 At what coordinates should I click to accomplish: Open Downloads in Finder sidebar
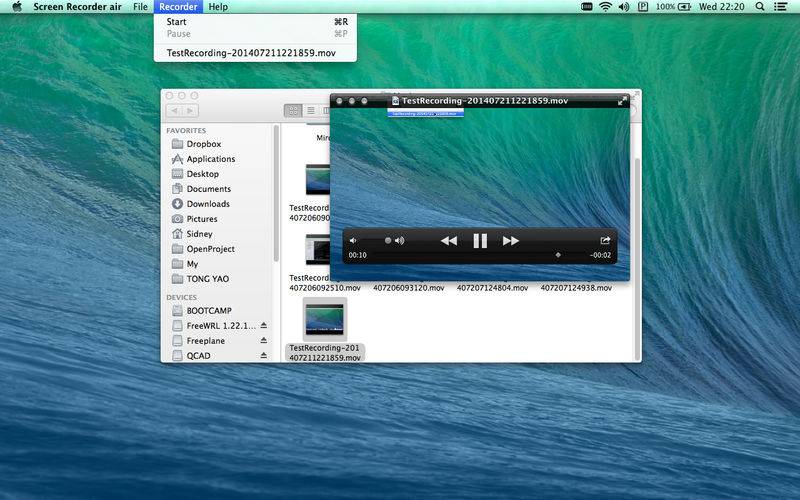(x=208, y=204)
